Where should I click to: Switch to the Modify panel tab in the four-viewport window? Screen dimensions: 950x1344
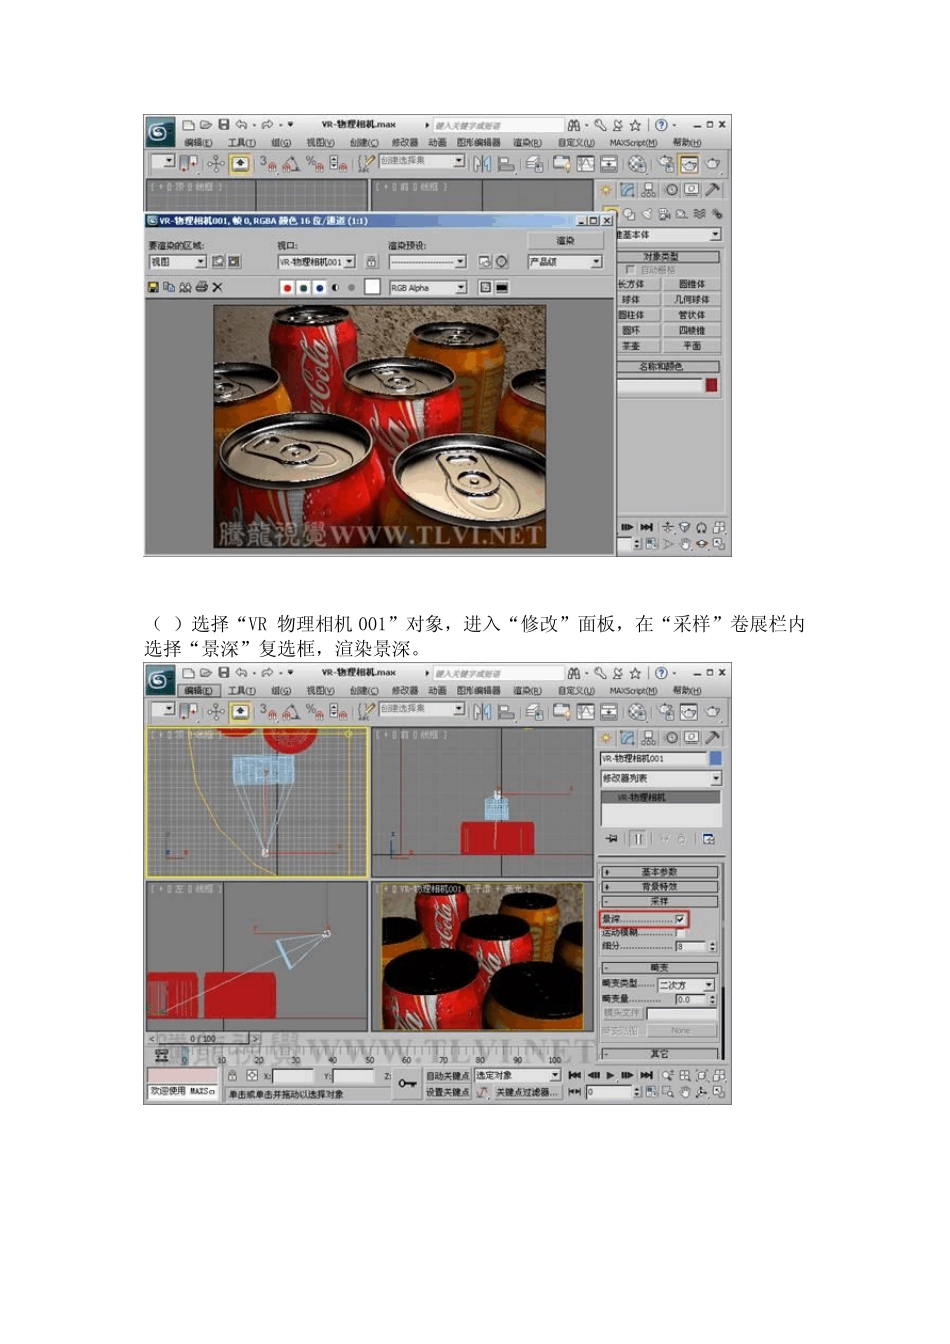click(627, 738)
